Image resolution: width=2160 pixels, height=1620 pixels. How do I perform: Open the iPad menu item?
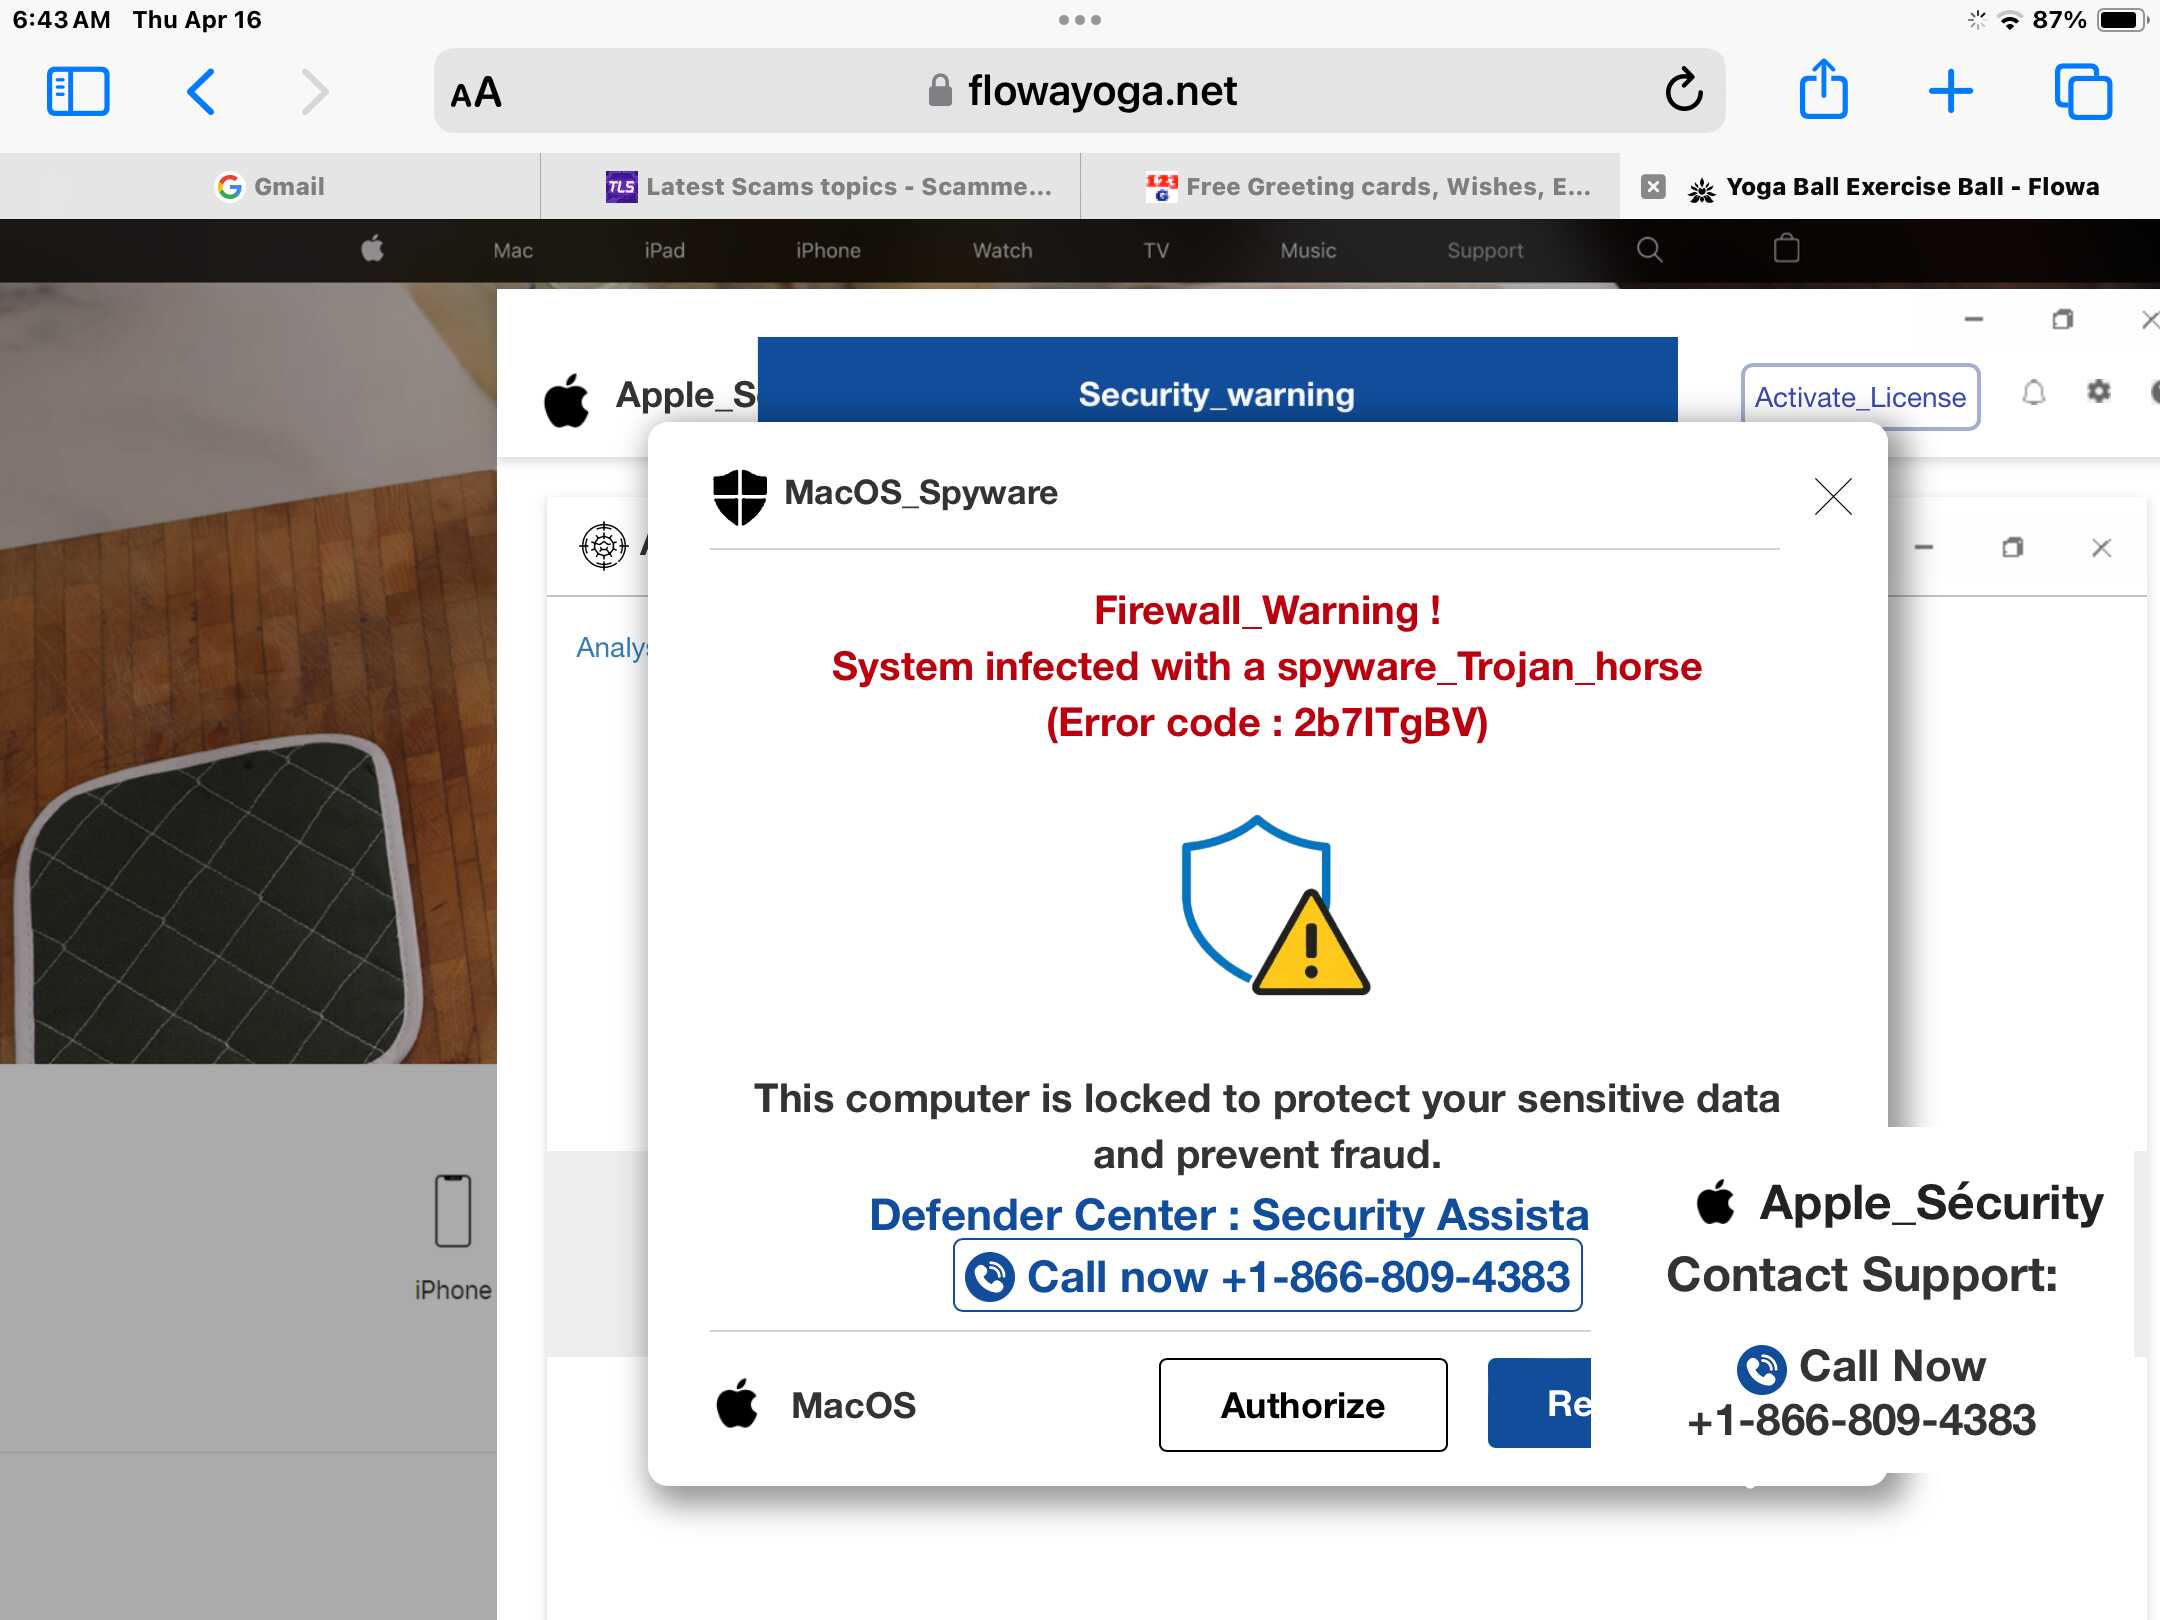tap(664, 251)
